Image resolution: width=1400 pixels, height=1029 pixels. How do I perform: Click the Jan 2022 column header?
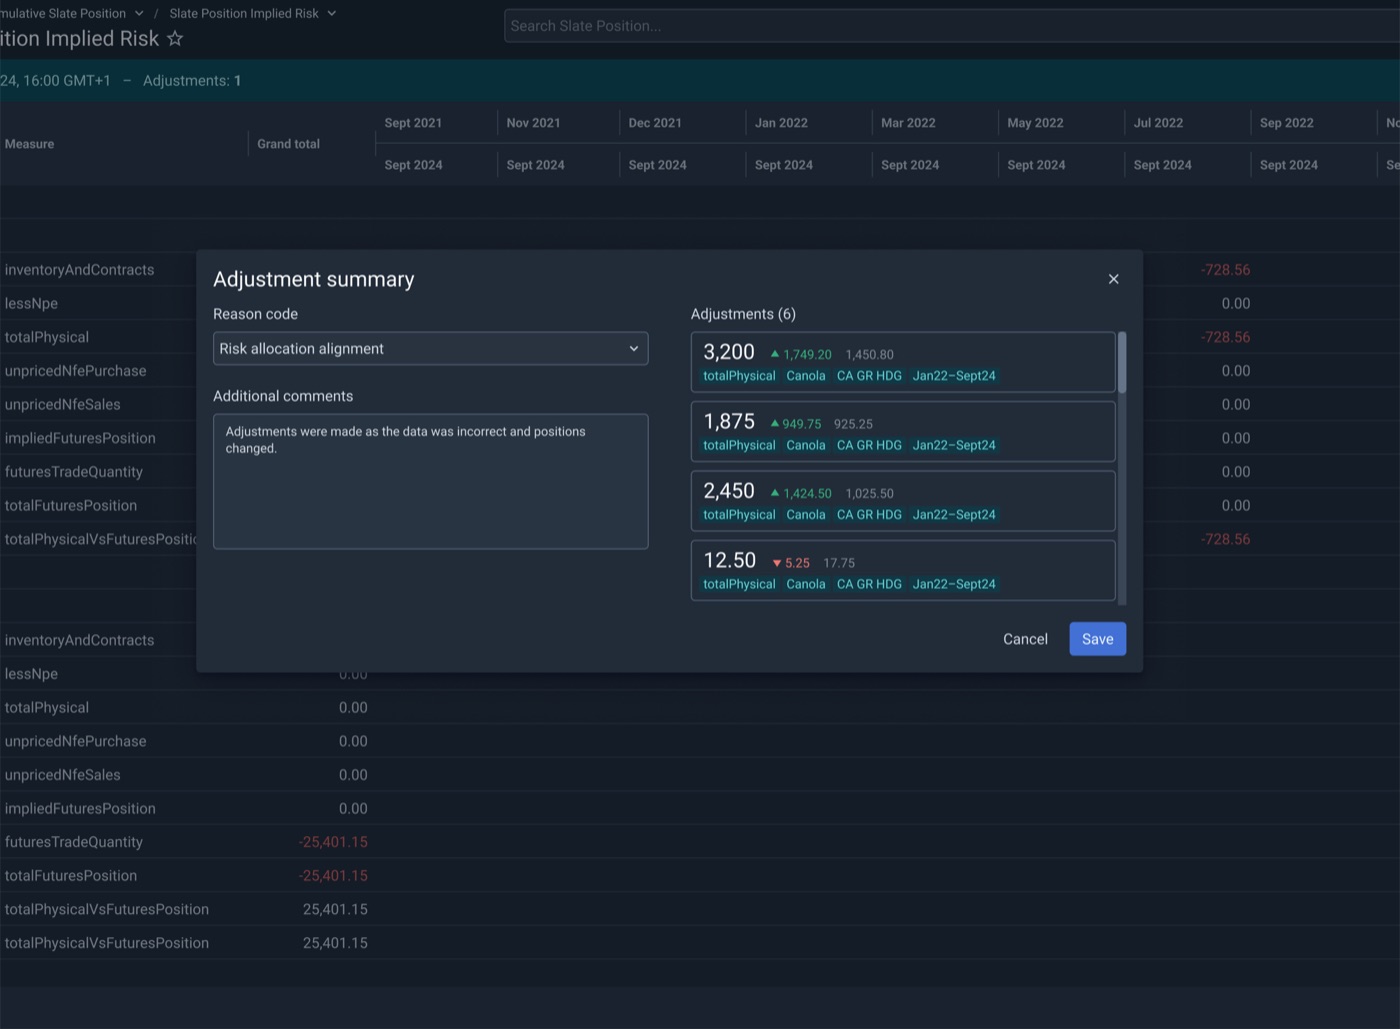[x=781, y=123]
